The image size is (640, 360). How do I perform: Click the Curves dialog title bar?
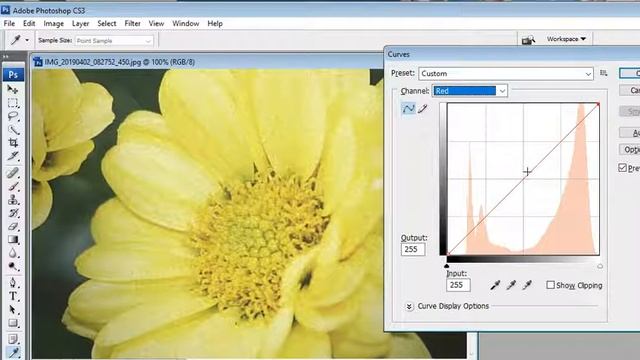512,54
